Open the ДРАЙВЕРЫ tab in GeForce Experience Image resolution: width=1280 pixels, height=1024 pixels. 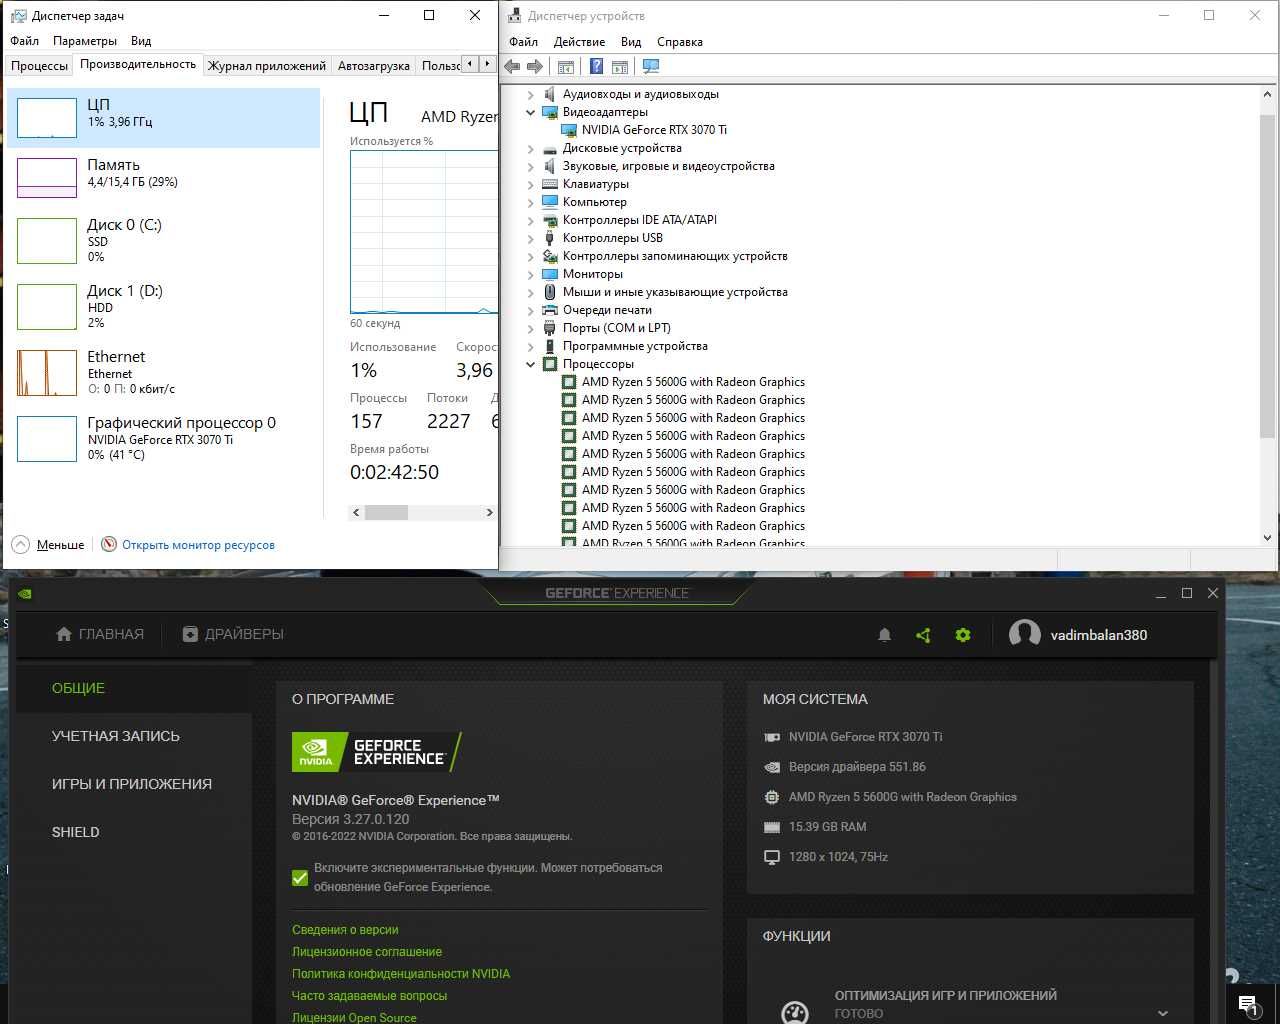pyautogui.click(x=233, y=634)
